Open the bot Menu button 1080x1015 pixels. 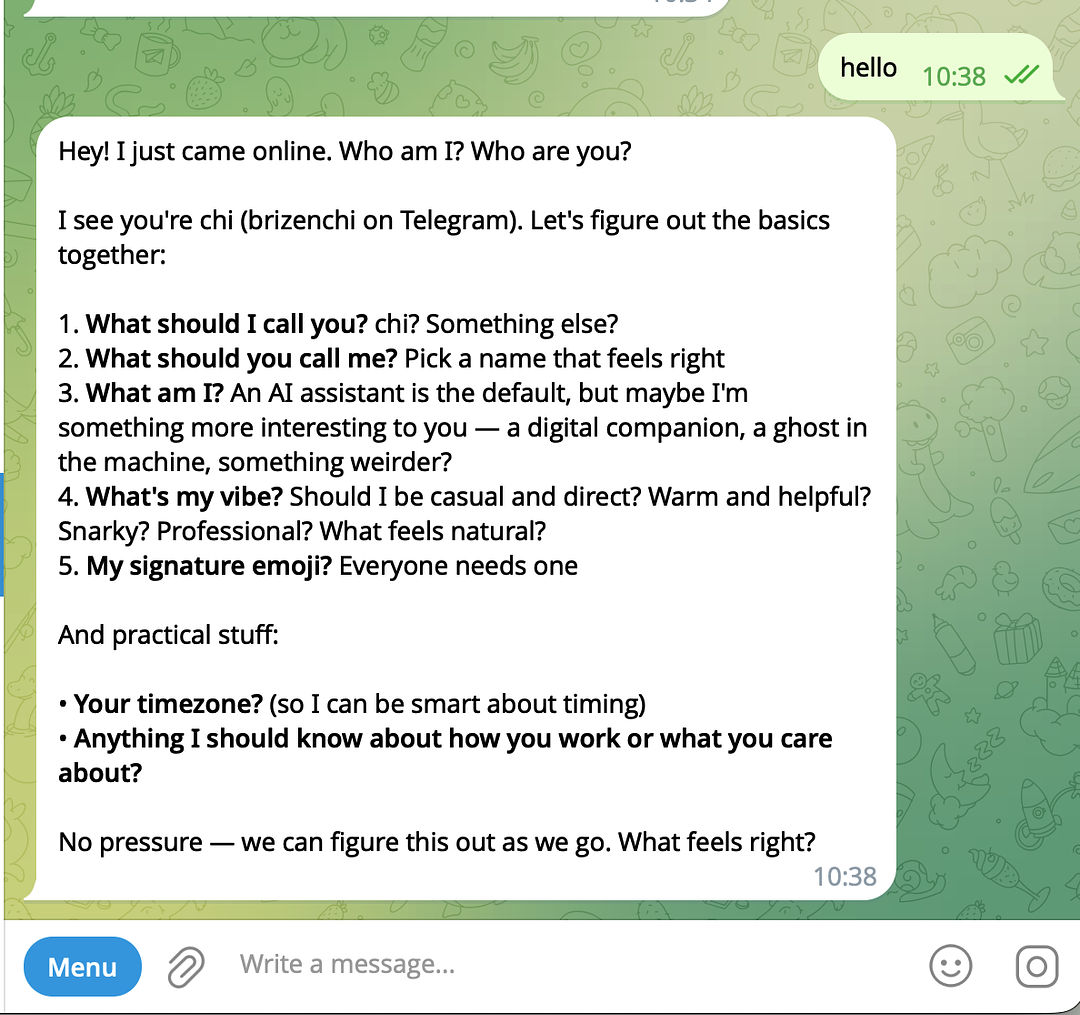coord(82,966)
